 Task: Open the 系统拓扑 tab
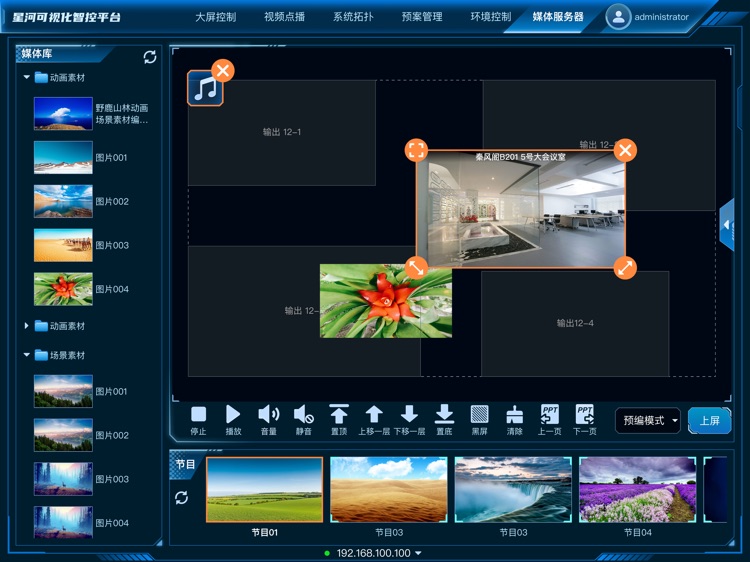pos(353,17)
